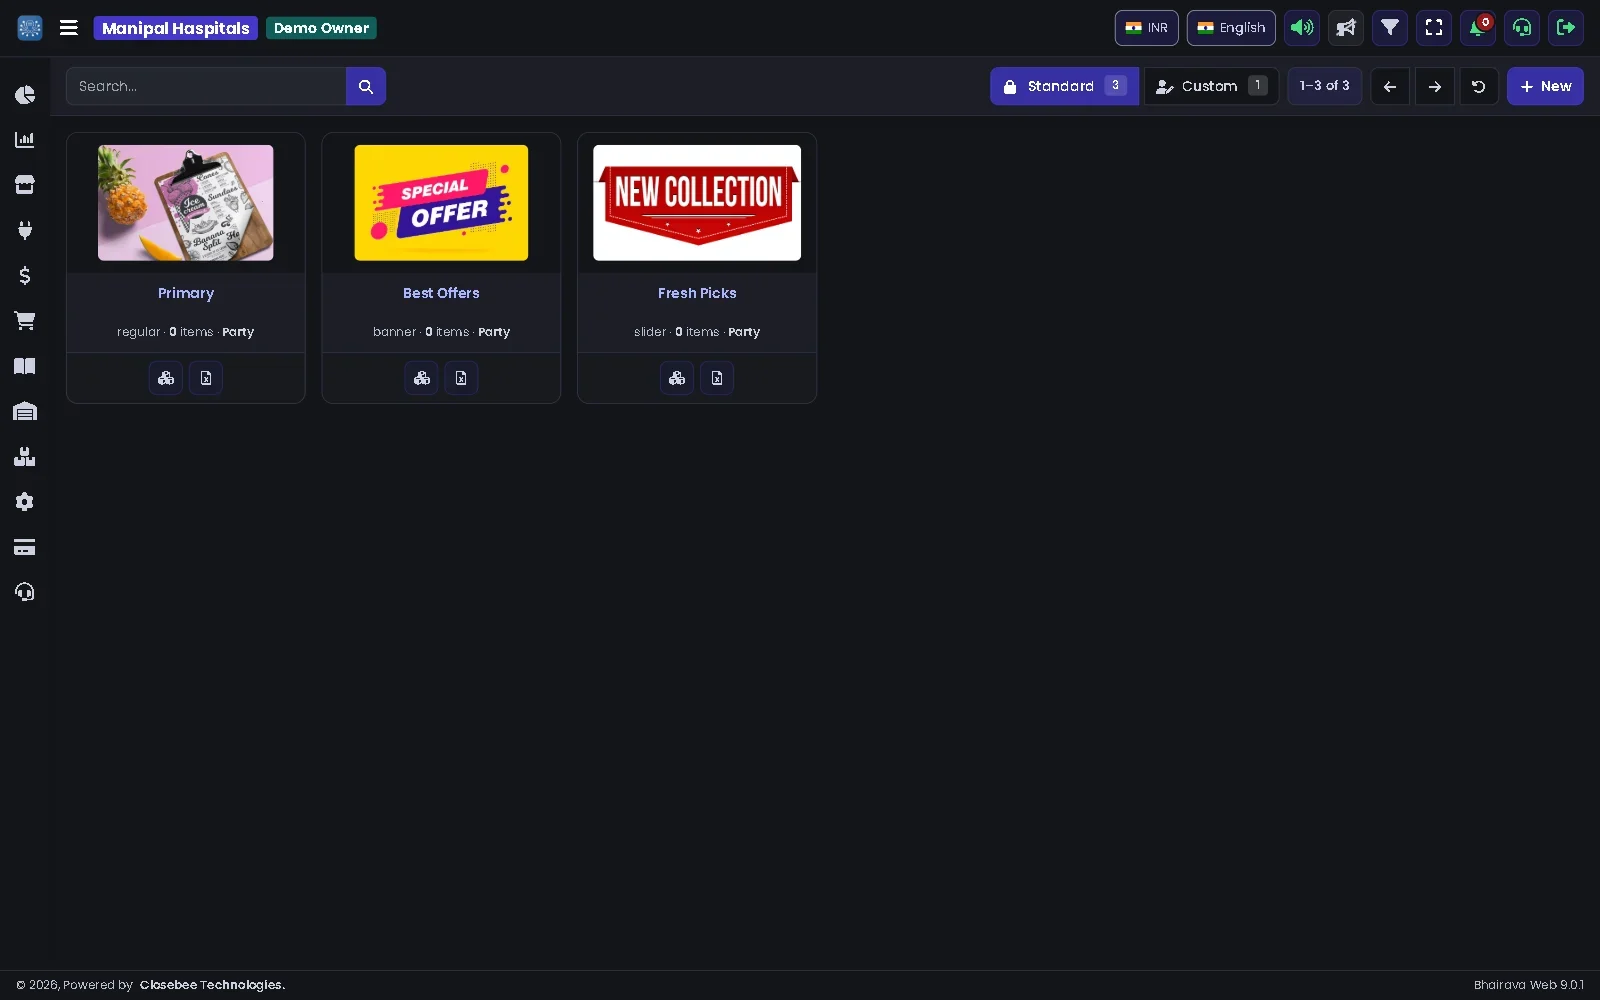
Task: Toggle sound with the green speaker icon
Action: [x=1302, y=28]
